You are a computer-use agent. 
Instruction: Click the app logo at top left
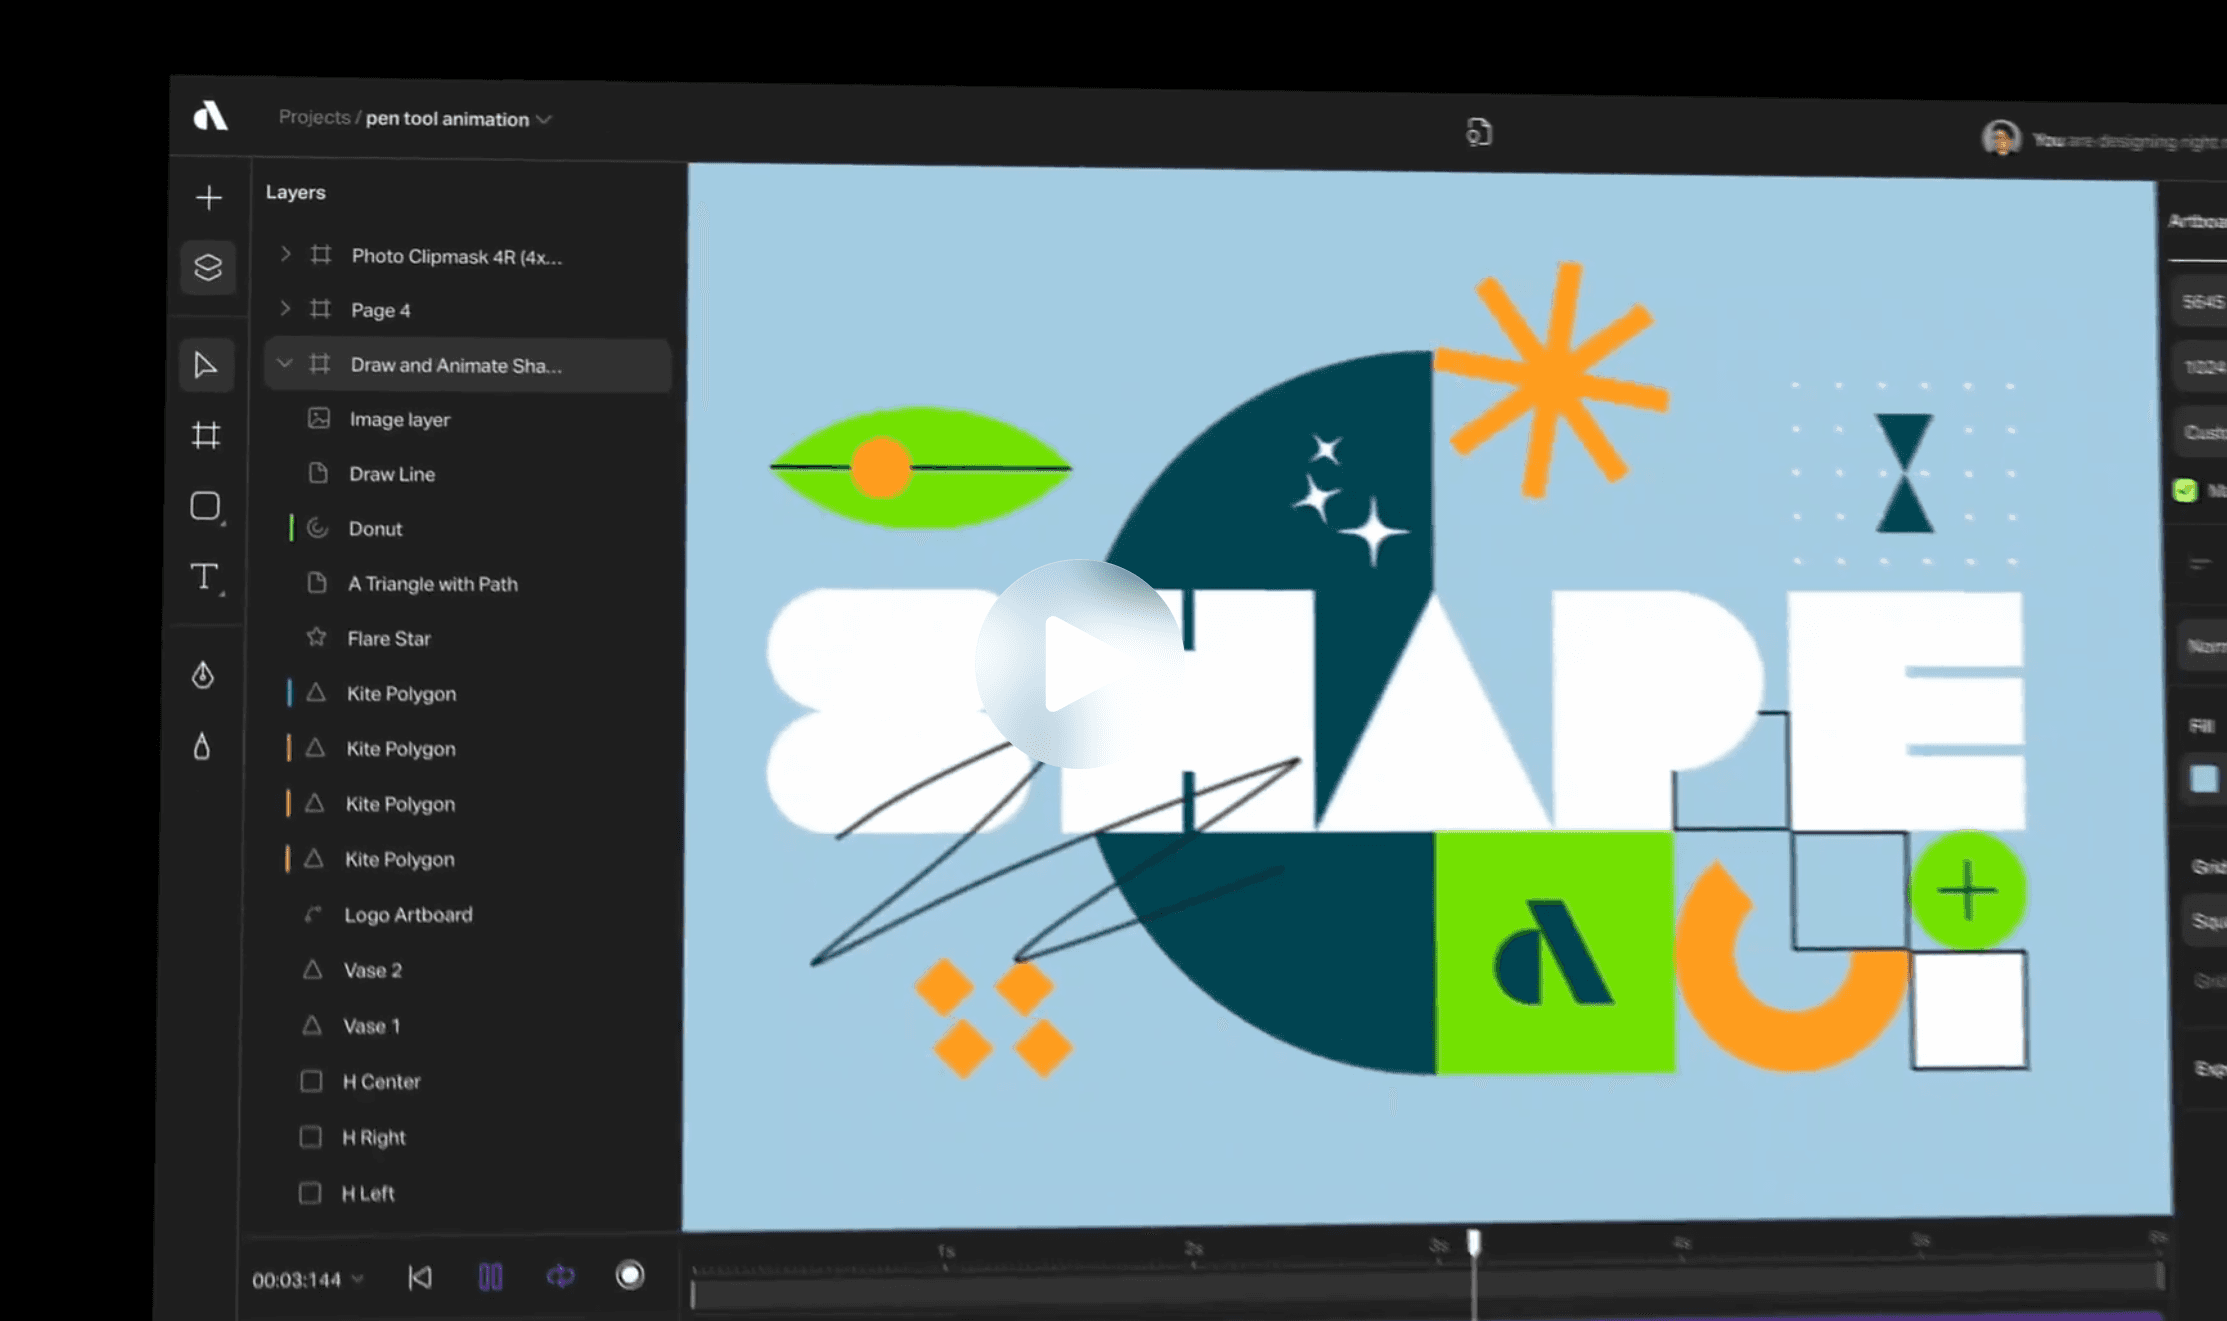pos(210,116)
